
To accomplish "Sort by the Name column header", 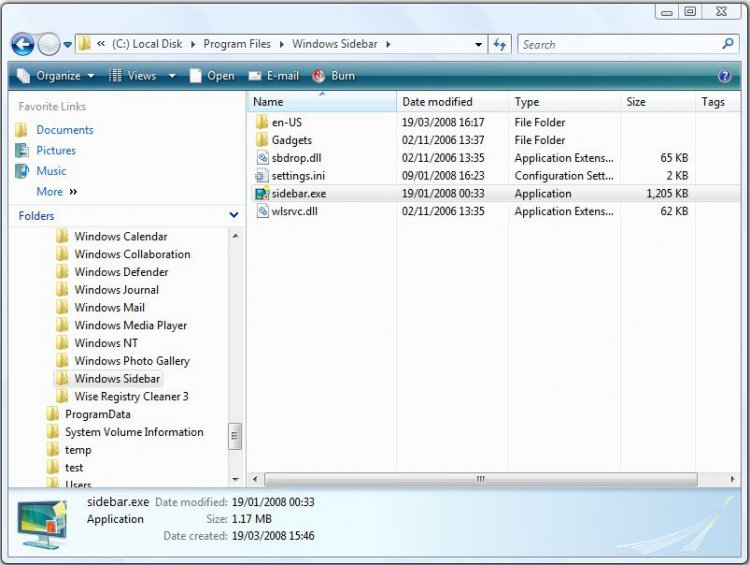I will (322, 102).
